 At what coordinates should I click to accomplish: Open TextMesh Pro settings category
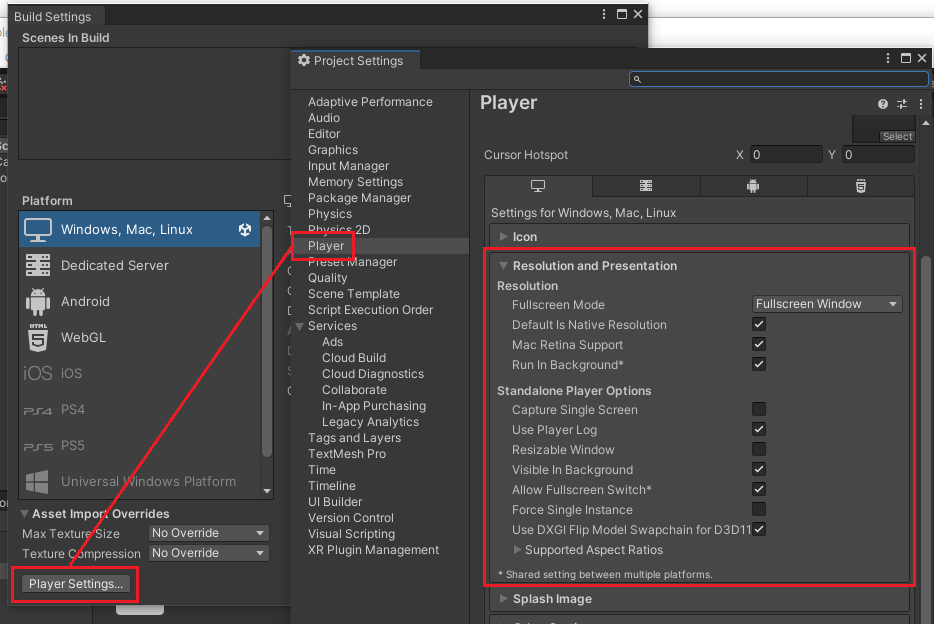point(347,454)
